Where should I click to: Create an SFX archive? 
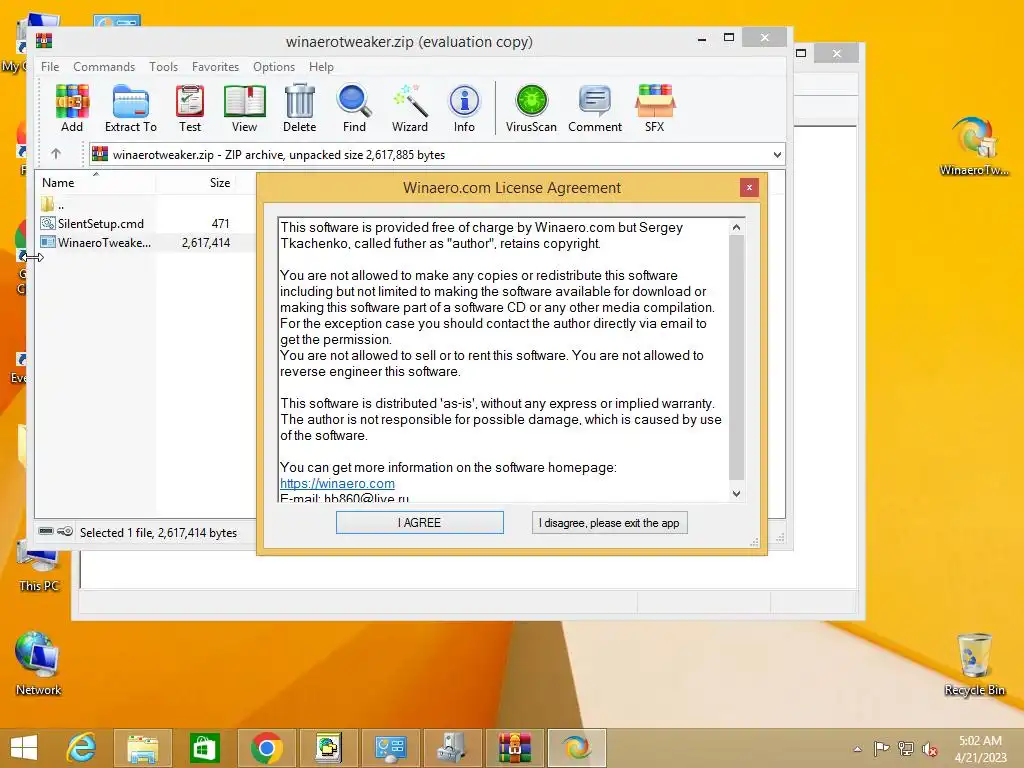point(654,108)
